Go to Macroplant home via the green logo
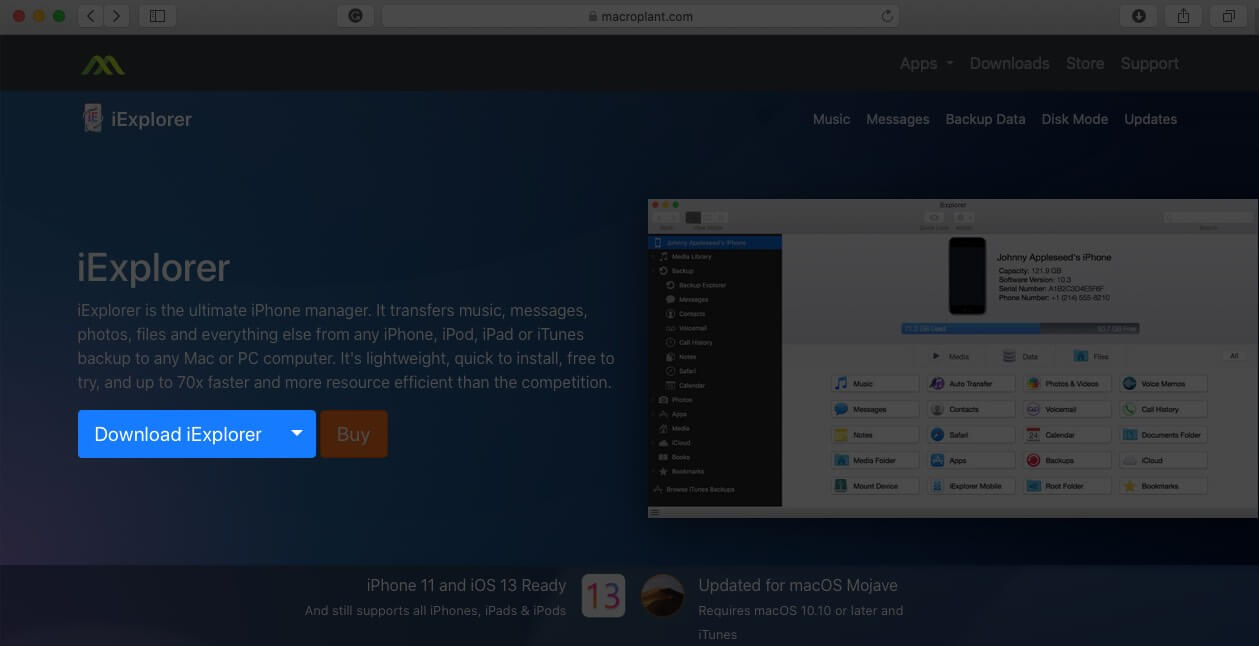The height and width of the screenshot is (646, 1259). tap(103, 64)
